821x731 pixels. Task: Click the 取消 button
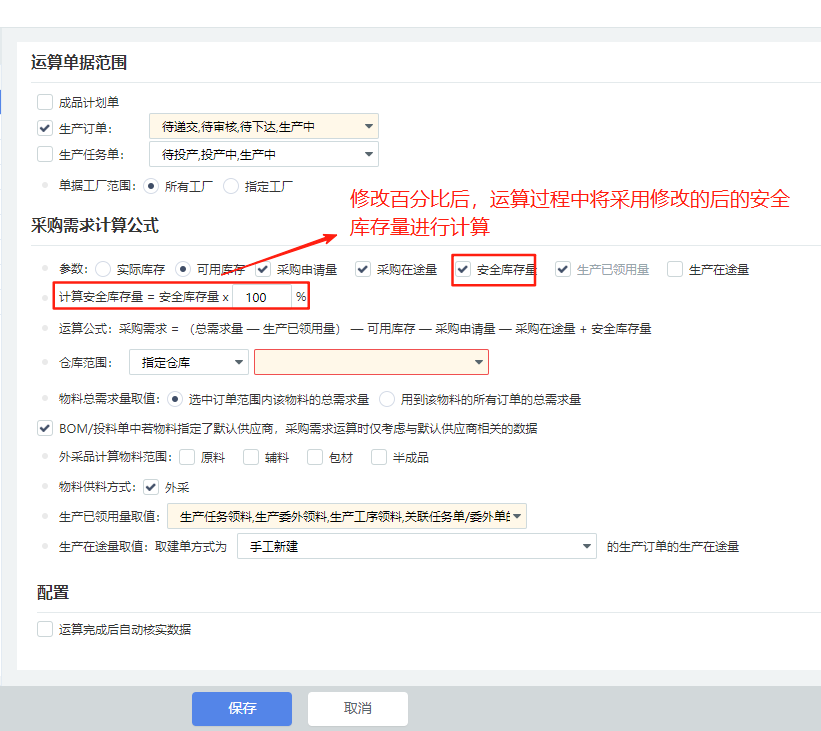[x=357, y=708]
